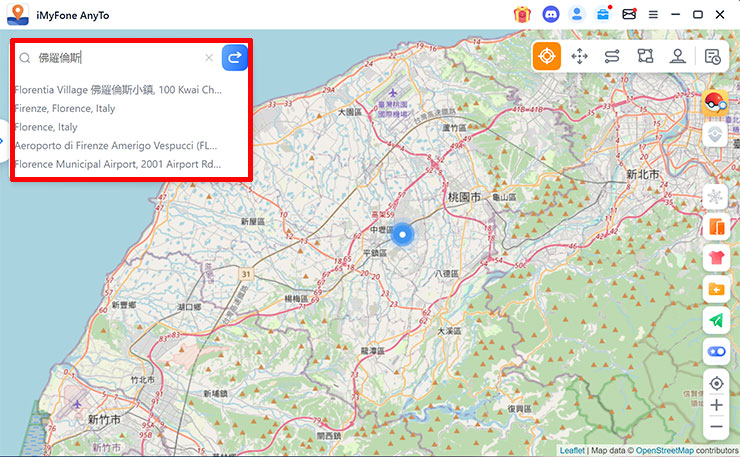740x457 pixels.
Task: Select the Teleport mode target icon
Action: tap(546, 56)
